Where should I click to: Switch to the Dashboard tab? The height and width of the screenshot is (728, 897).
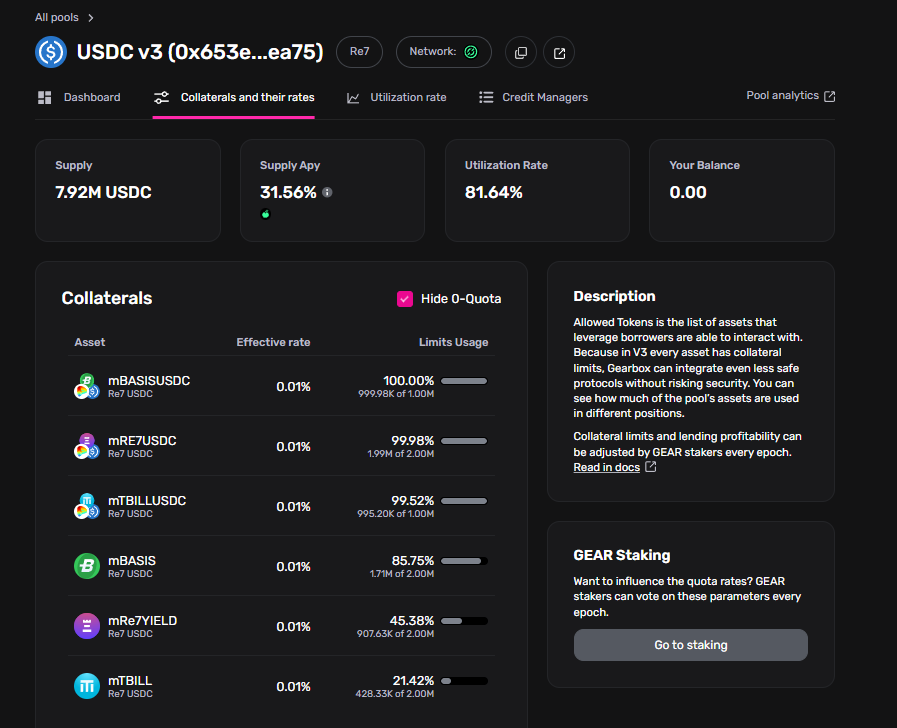pyautogui.click(x=80, y=97)
